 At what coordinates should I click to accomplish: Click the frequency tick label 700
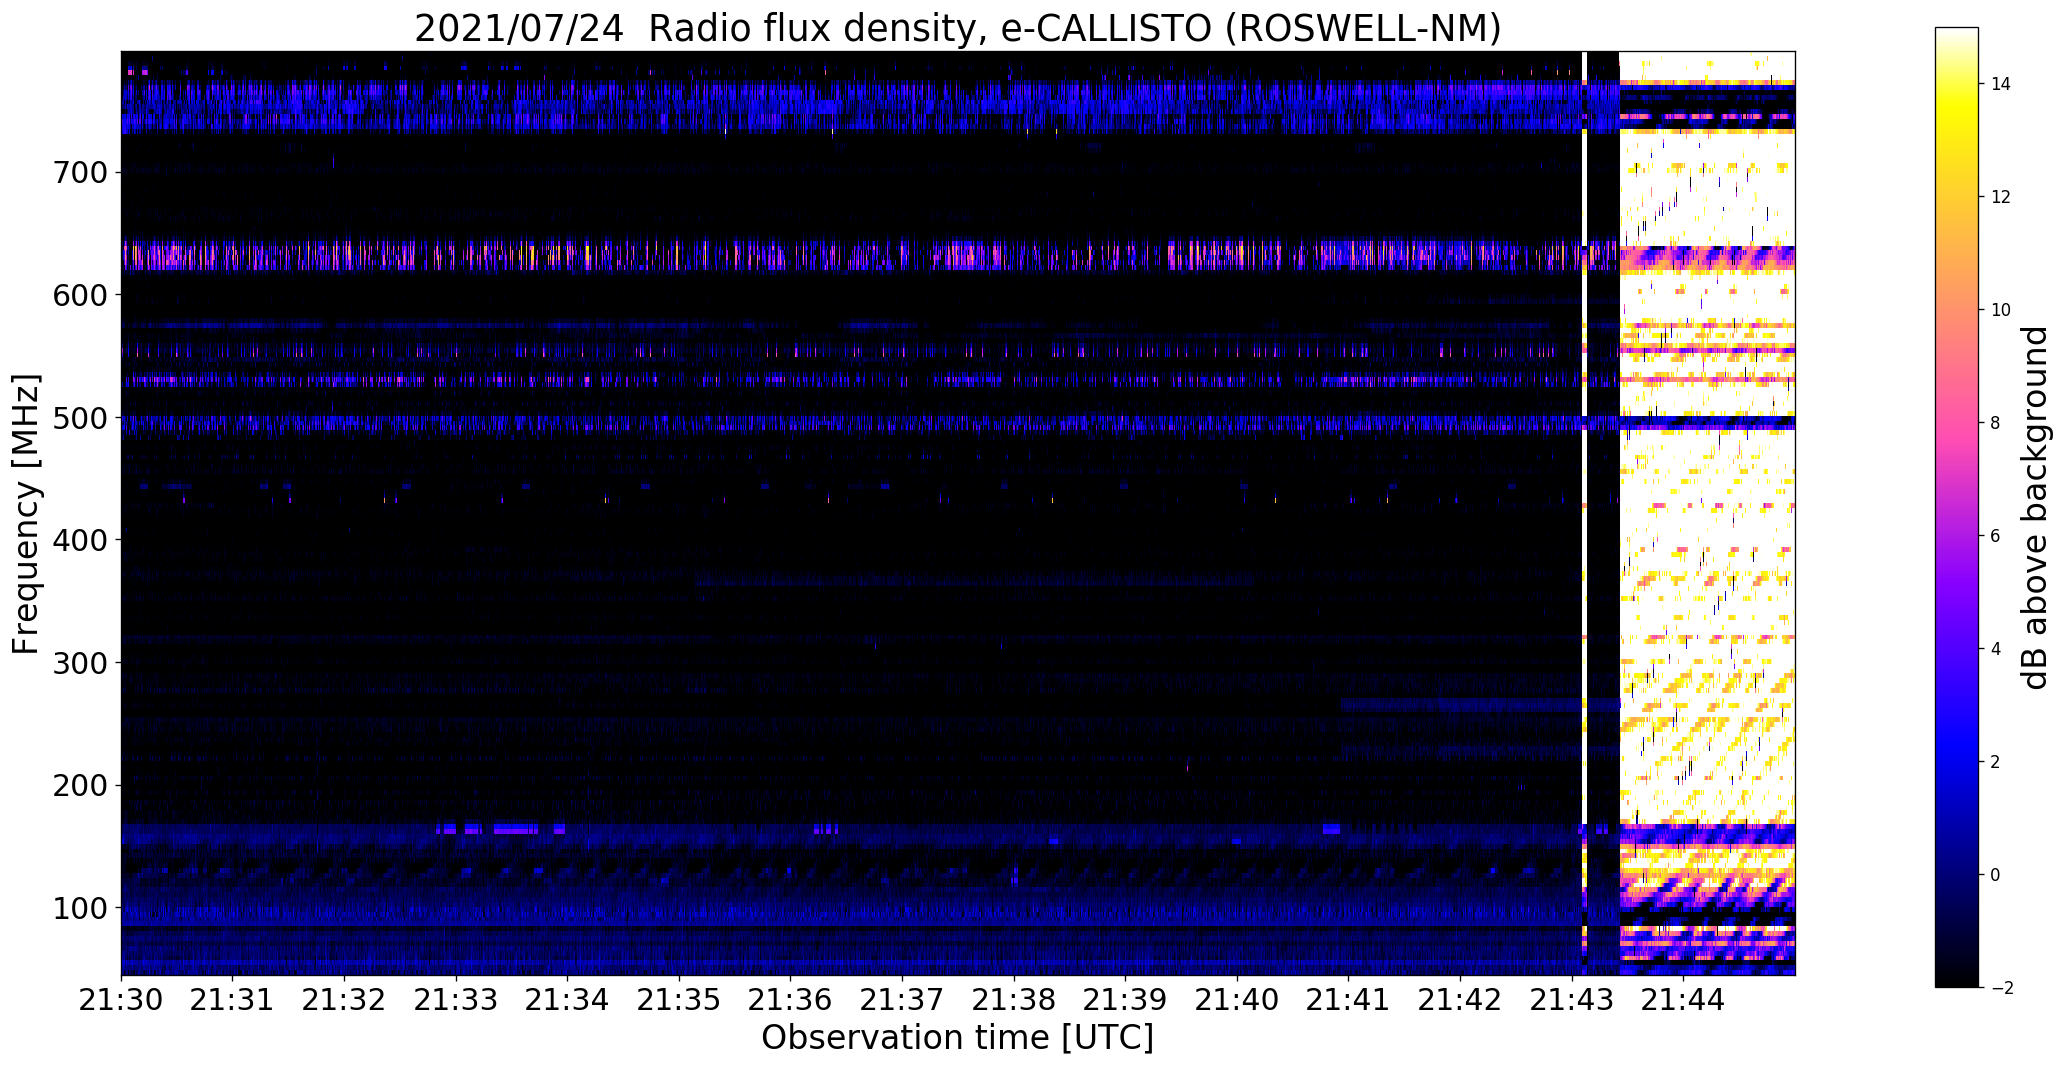(78, 173)
